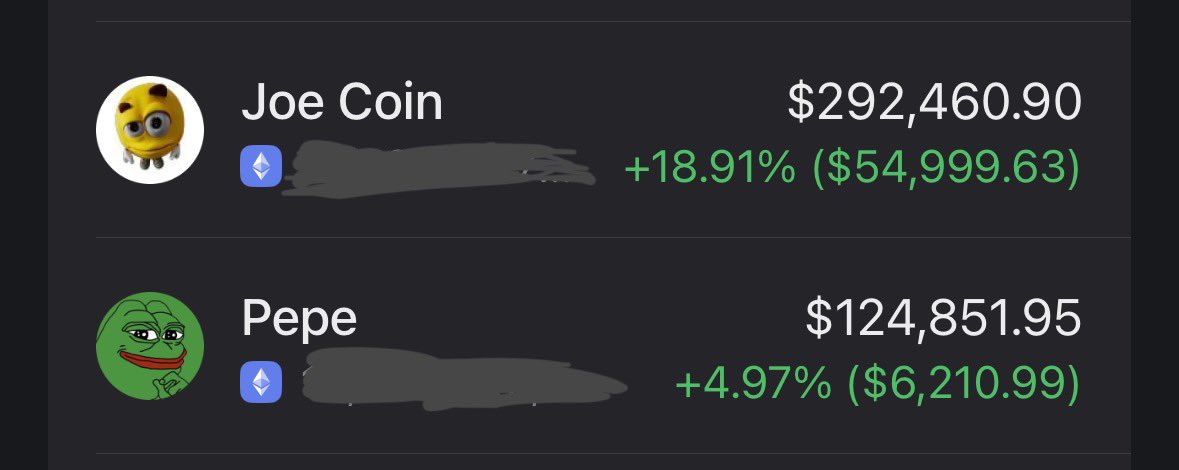Viewport: 1179px width, 470px height.
Task: Tap the ($54,999.63) profit amount
Action: (x=946, y=167)
